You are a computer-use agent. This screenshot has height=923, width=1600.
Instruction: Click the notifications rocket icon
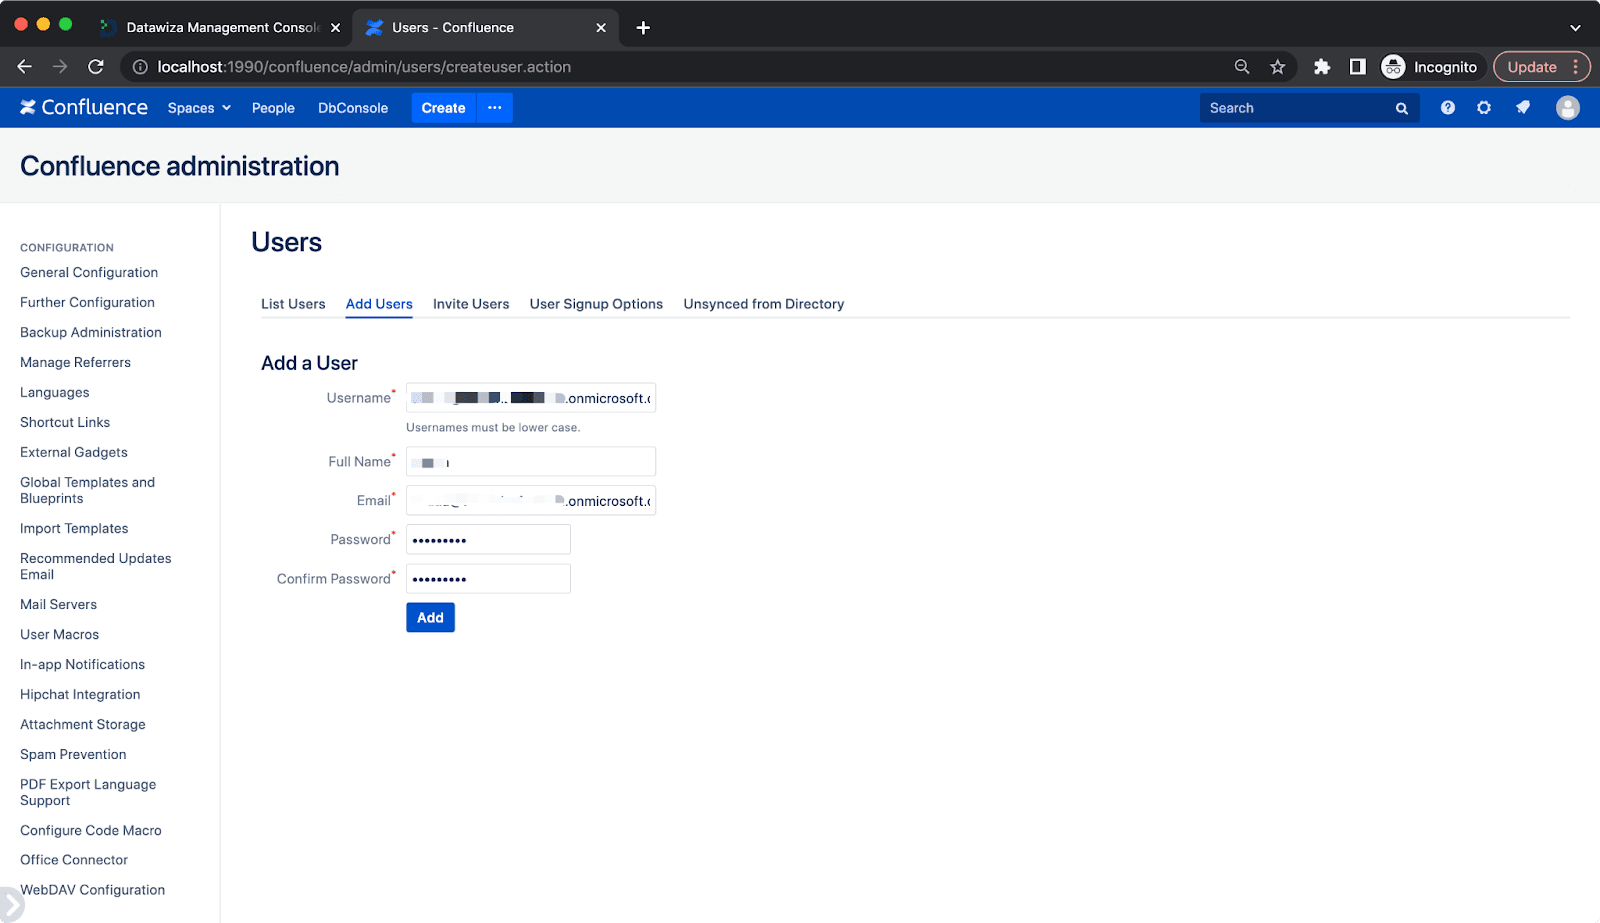(1522, 107)
